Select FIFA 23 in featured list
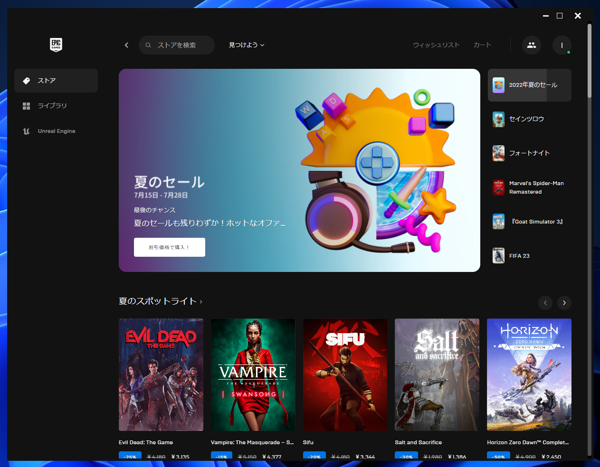600x467 pixels. point(529,256)
